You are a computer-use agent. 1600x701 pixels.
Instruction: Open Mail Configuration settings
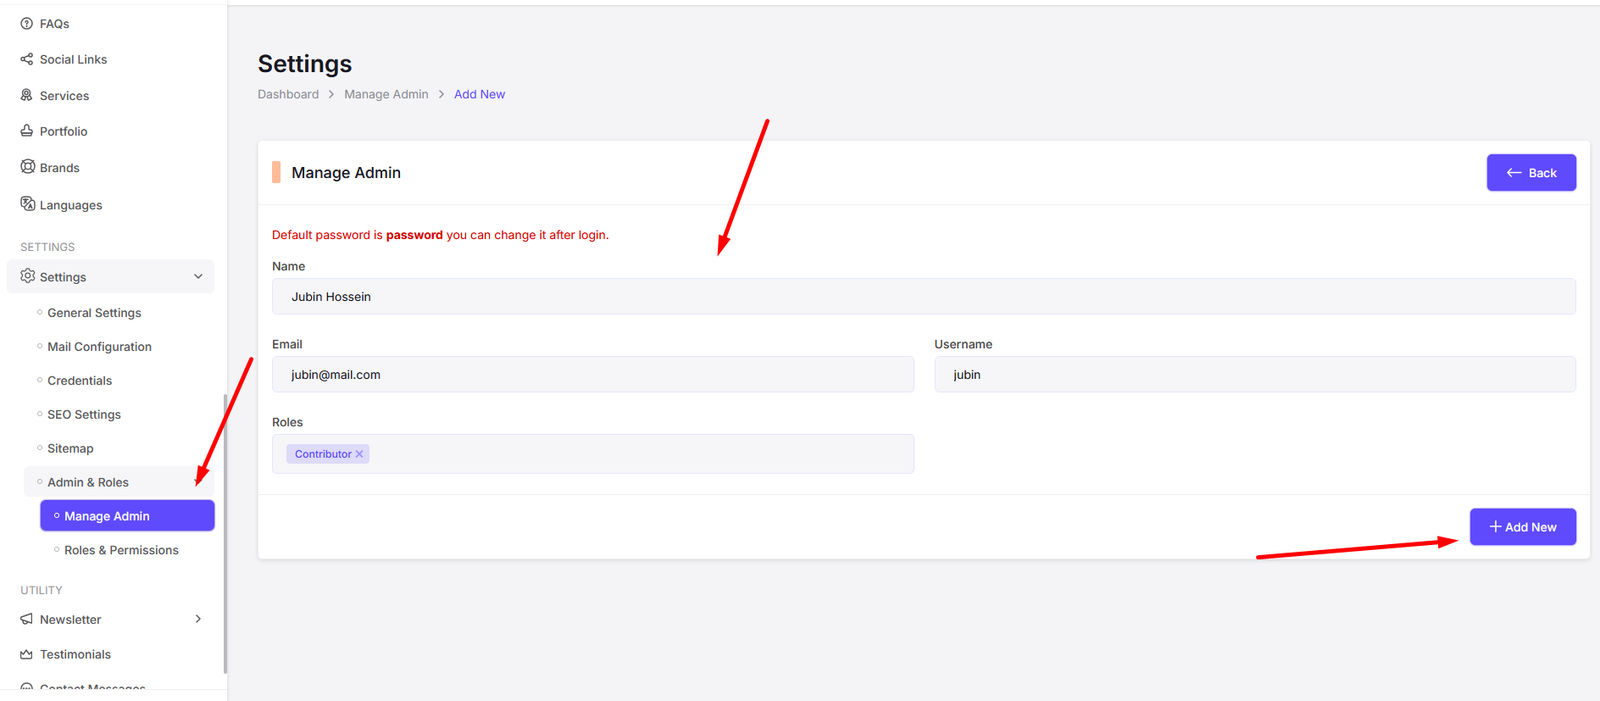point(99,347)
